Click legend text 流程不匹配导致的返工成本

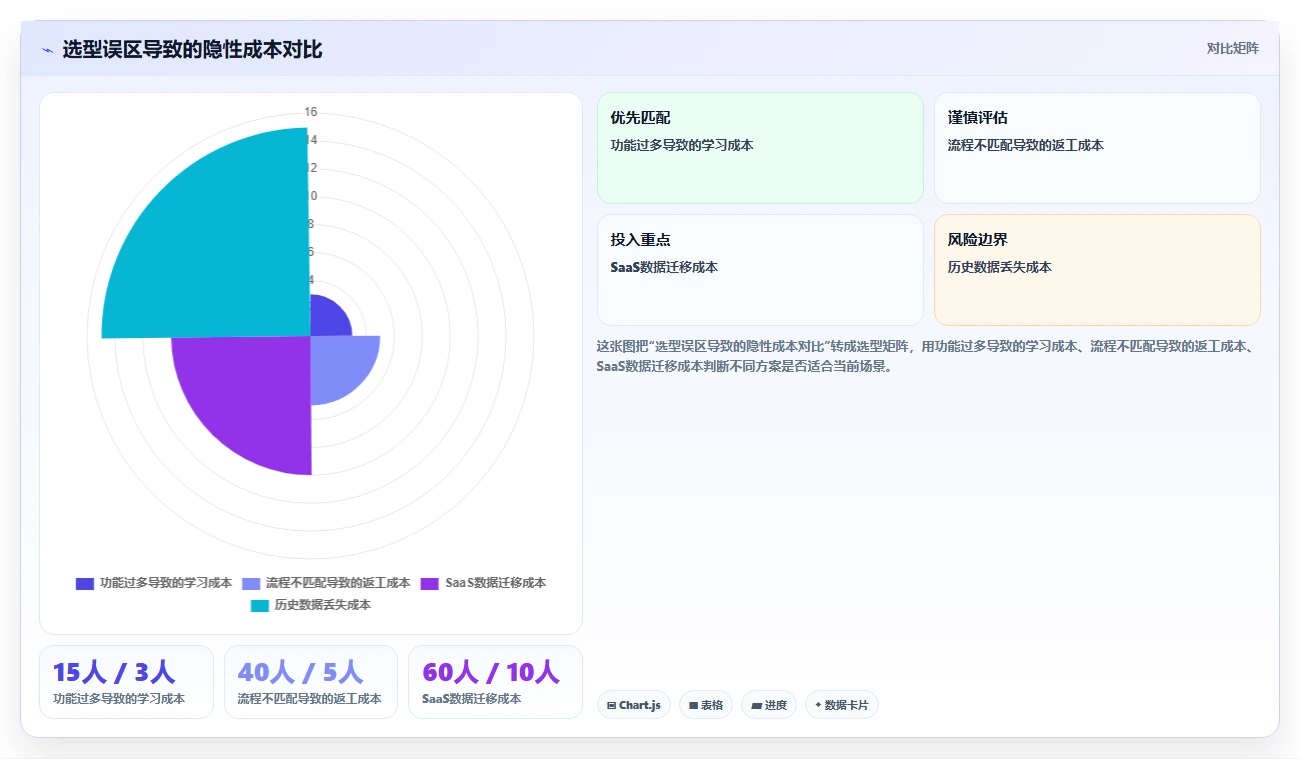[x=338, y=583]
